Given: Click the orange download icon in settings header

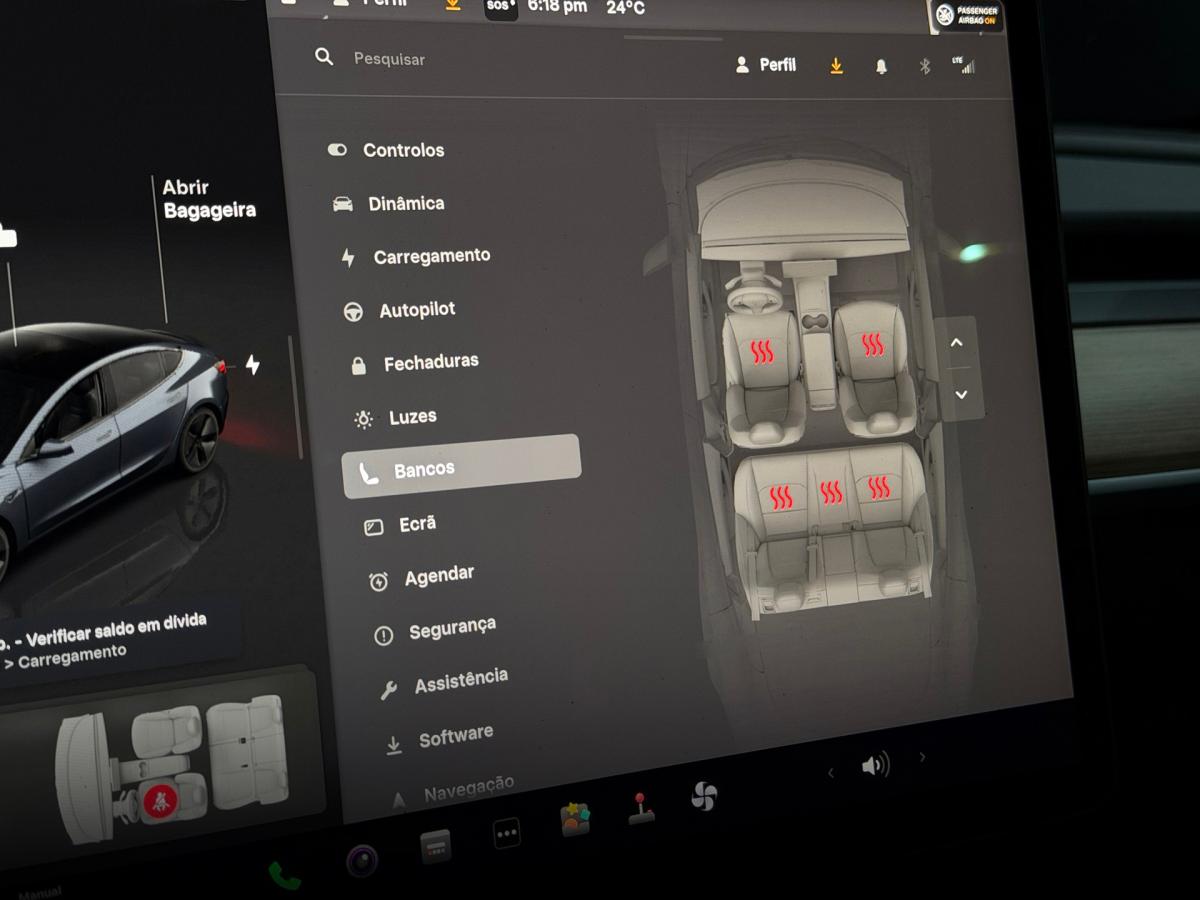Looking at the screenshot, I should 836,66.
